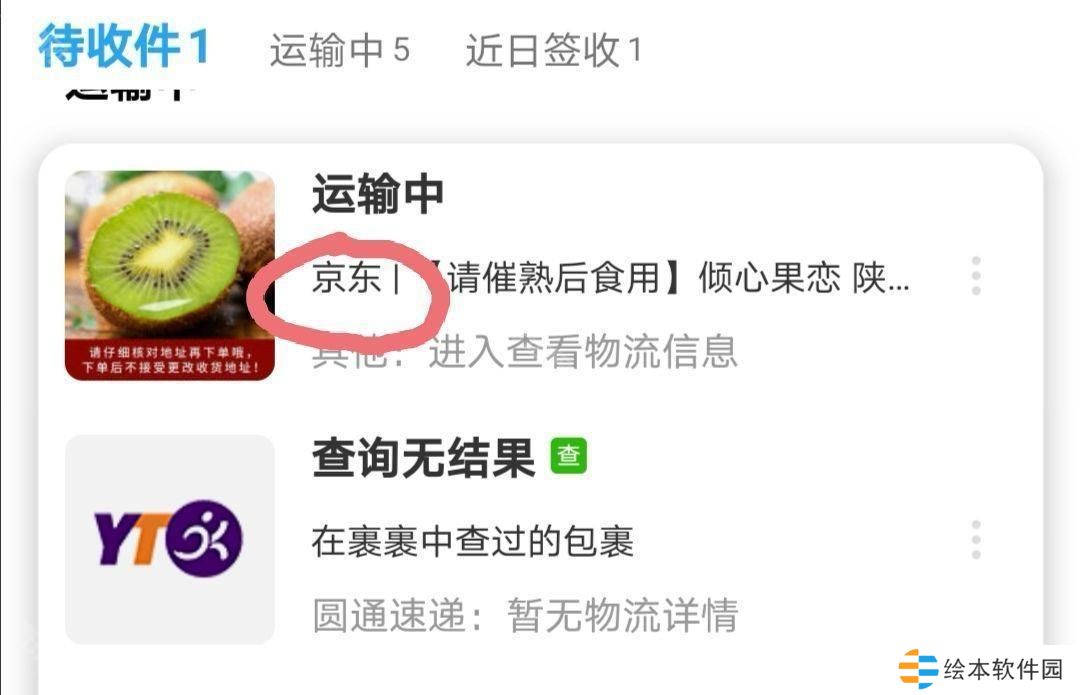Open 进入查看物流信息 logistics link
Screen dimensions: 1080x695
(x=583, y=351)
